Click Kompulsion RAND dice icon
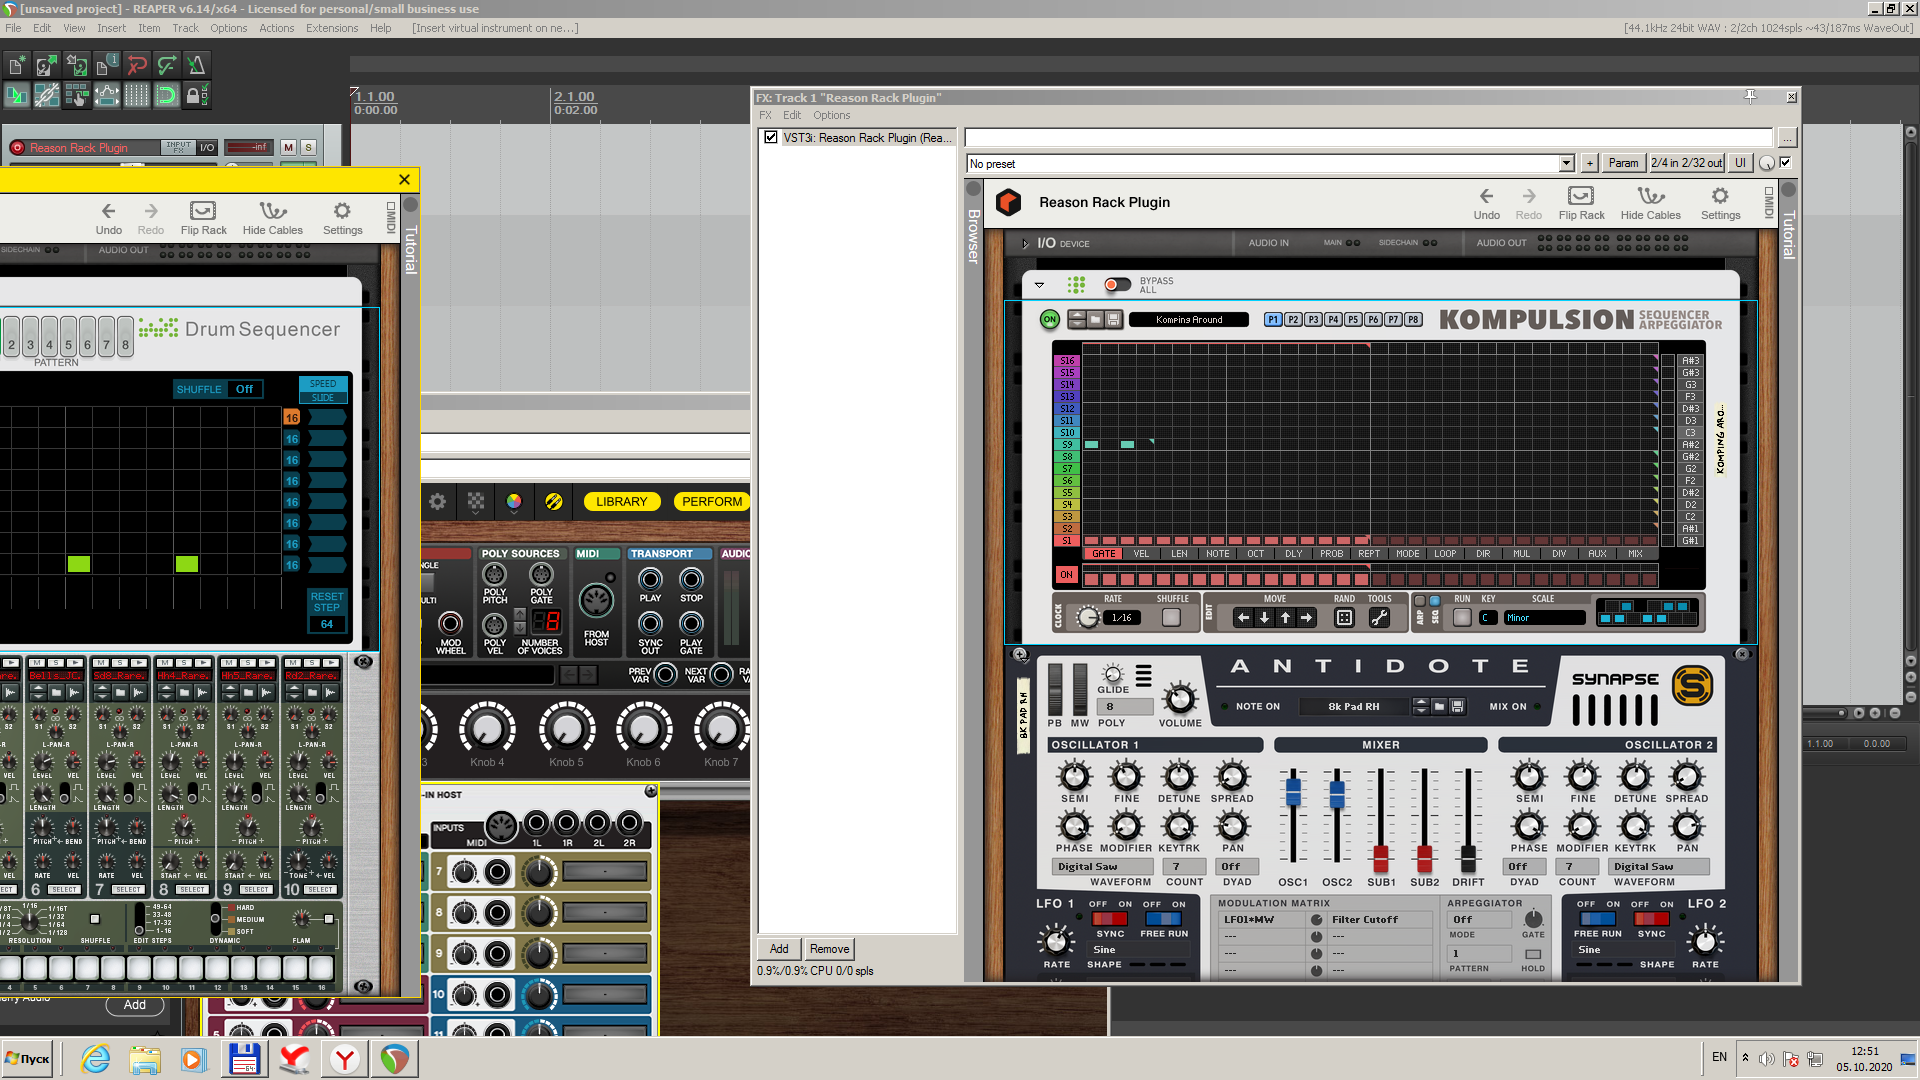Screen dimensions: 1920x1080 (1344, 618)
